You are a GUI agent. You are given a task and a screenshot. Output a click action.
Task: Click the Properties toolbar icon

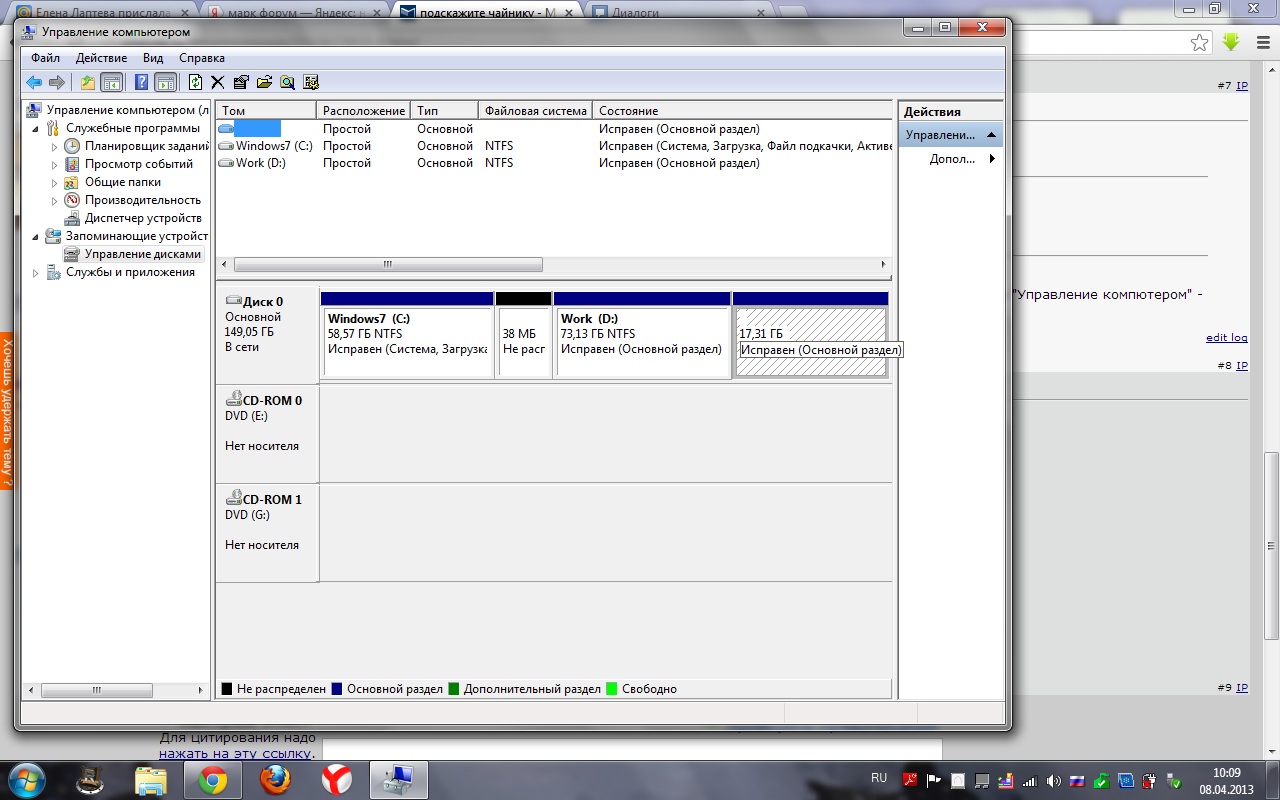tap(241, 83)
